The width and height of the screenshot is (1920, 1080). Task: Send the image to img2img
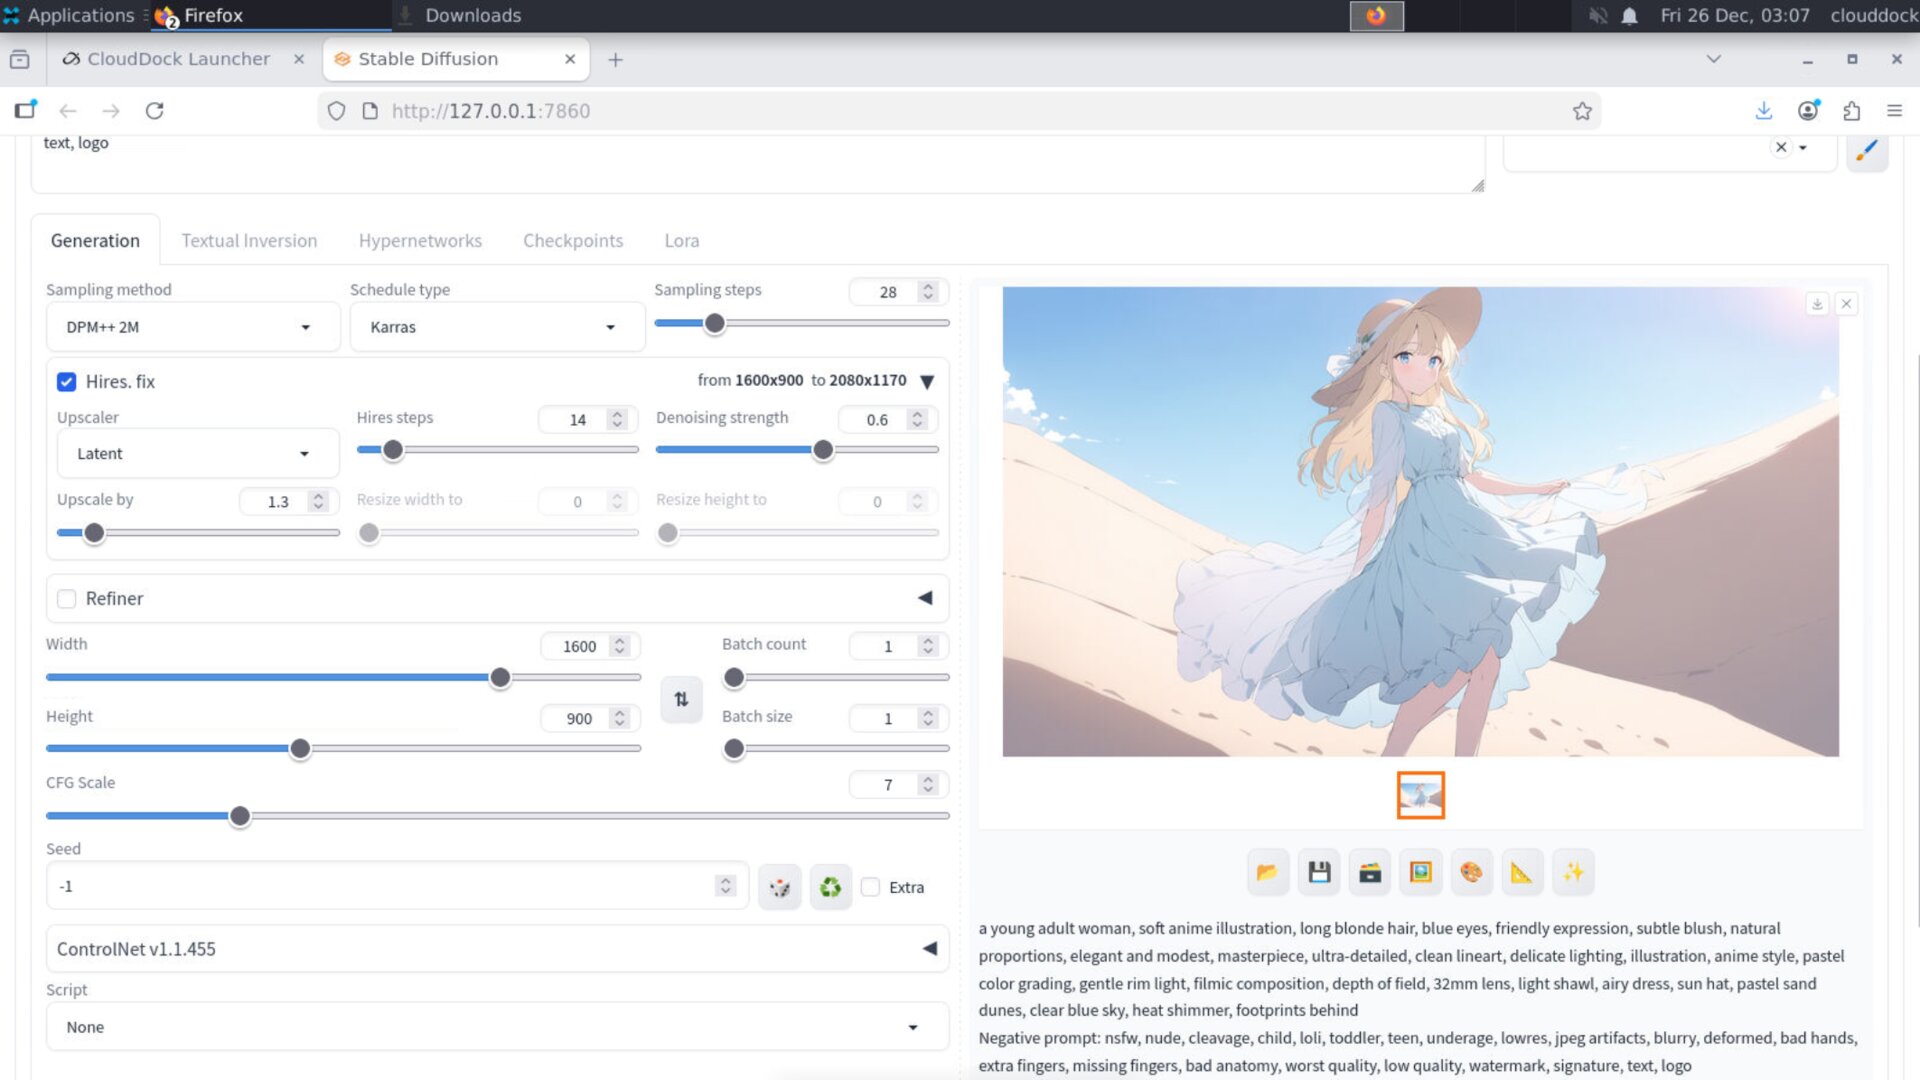[x=1420, y=872]
